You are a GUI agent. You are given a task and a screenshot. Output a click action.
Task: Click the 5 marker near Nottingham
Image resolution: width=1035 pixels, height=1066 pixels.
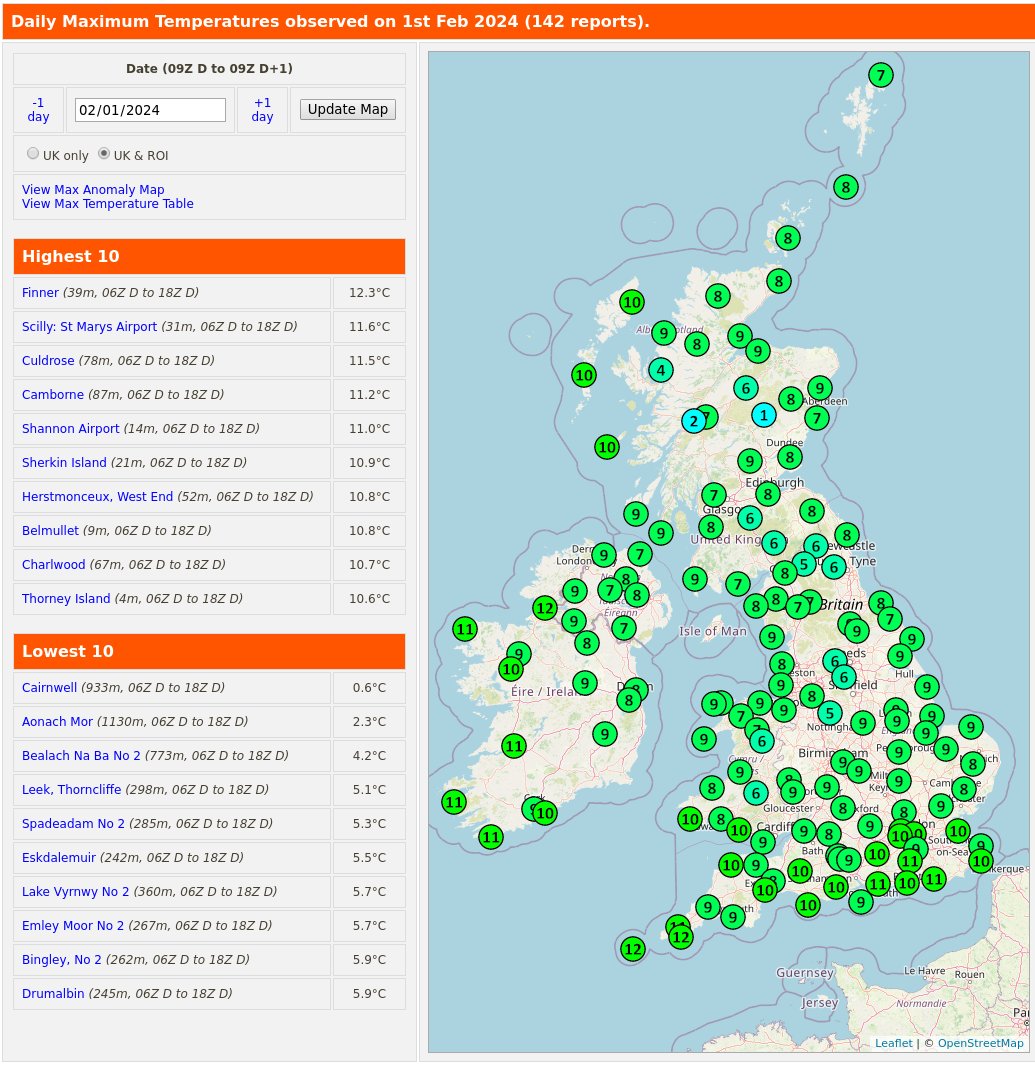[x=830, y=713]
